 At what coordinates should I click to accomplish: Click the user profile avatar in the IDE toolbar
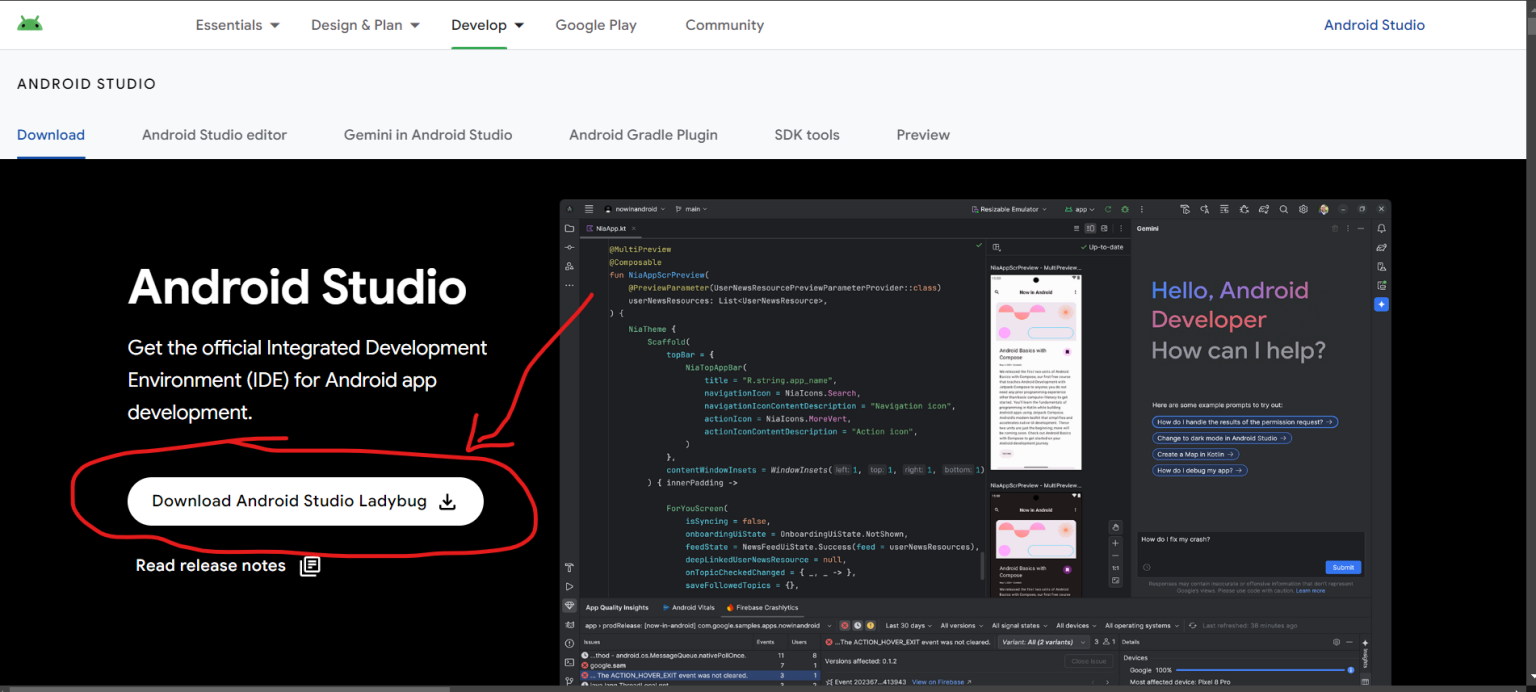pyautogui.click(x=1323, y=209)
